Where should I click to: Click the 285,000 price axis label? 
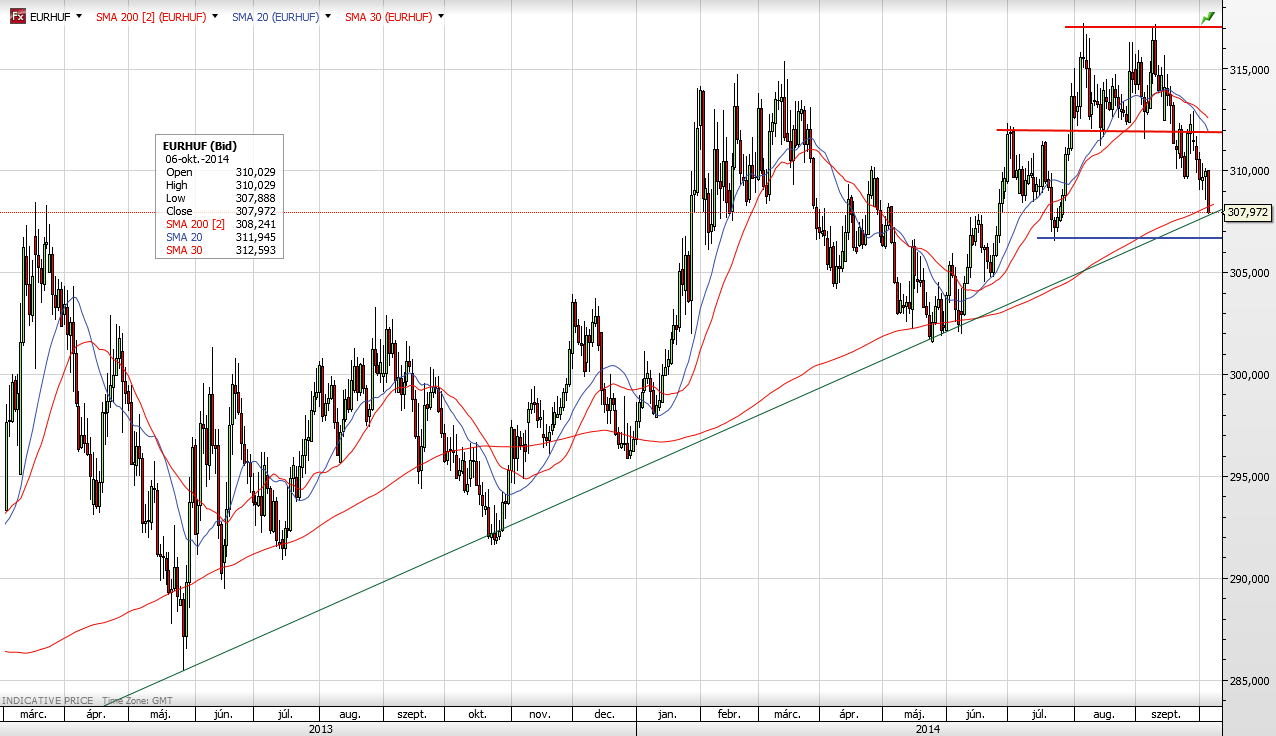(1252, 681)
